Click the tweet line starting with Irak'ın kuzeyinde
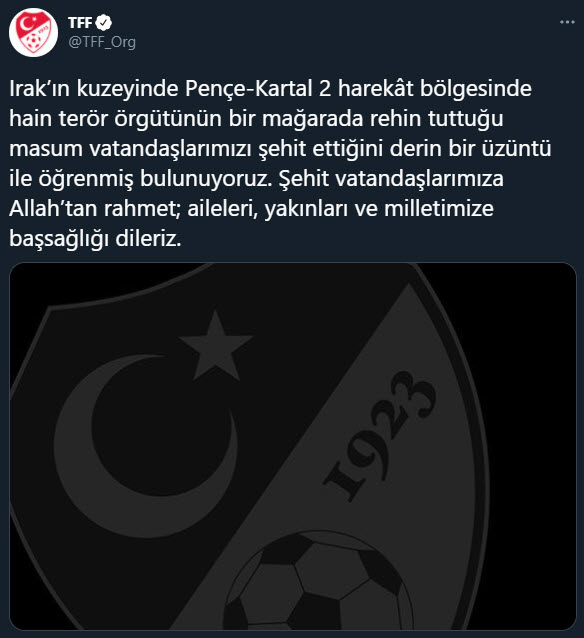This screenshot has height=638, width=584. pos(270,89)
